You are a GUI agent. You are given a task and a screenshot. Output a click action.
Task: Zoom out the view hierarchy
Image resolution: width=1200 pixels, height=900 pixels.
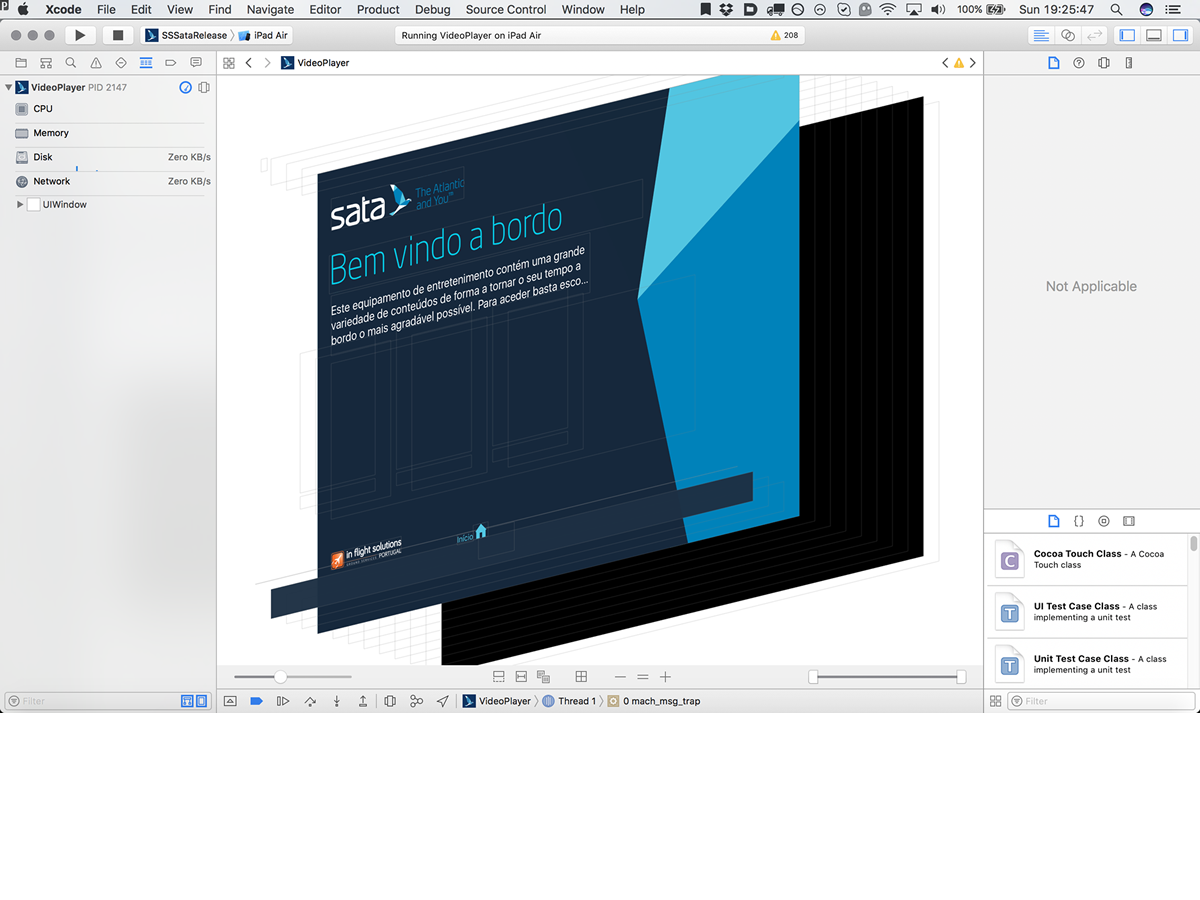620,677
